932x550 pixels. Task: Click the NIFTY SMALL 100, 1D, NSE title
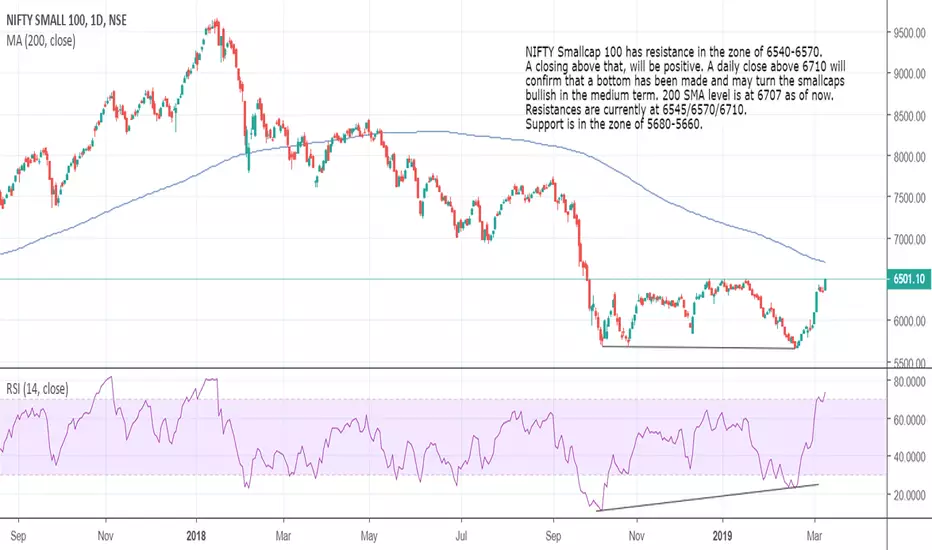tap(66, 20)
